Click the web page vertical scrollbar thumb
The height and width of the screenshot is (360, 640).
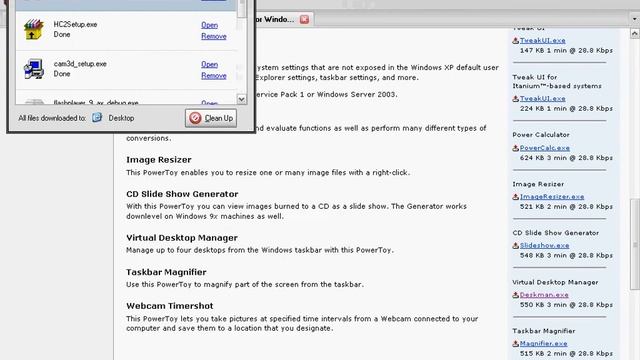(x=635, y=243)
